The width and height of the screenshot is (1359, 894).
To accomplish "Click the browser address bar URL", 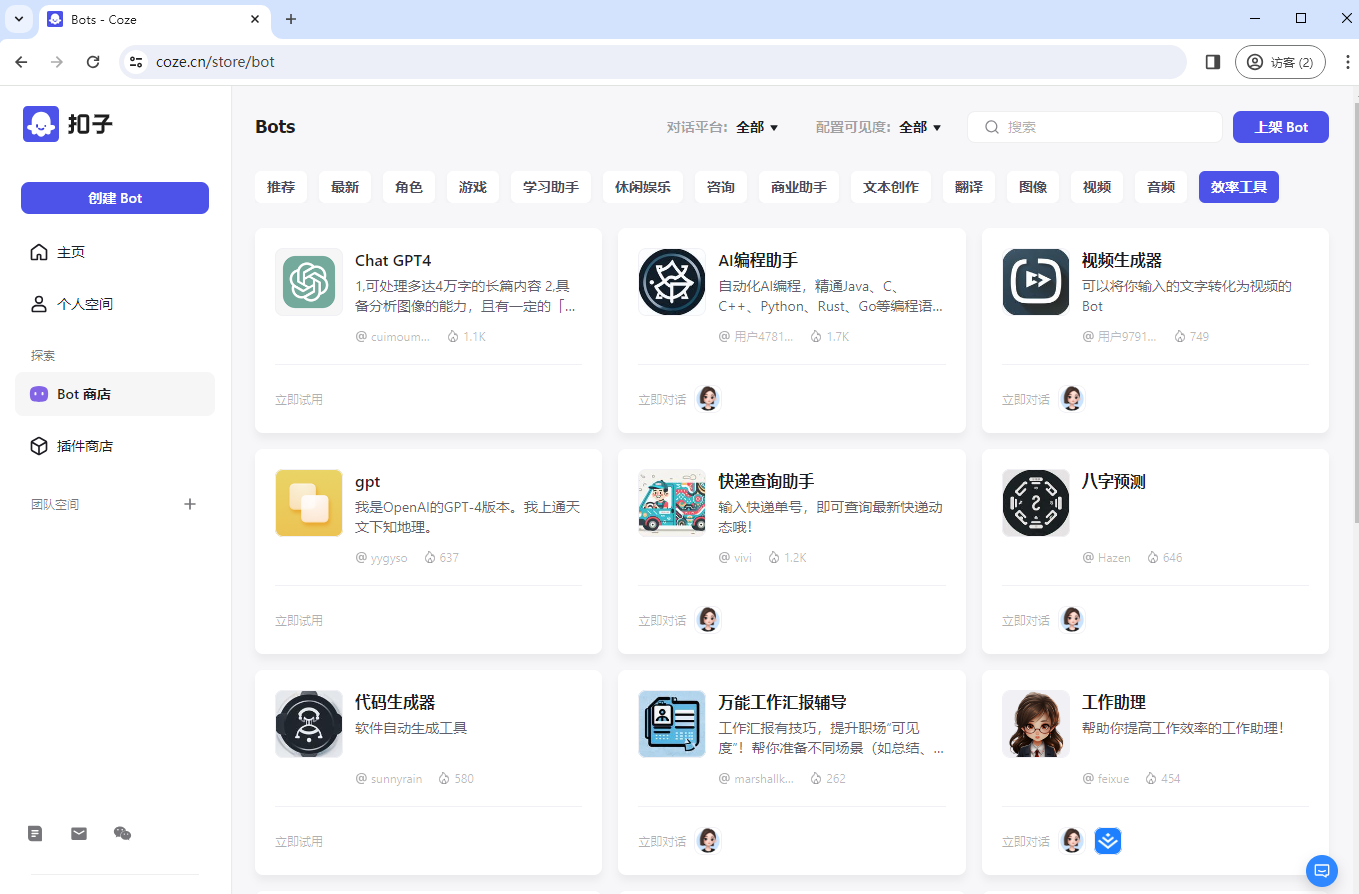I will pos(215,62).
